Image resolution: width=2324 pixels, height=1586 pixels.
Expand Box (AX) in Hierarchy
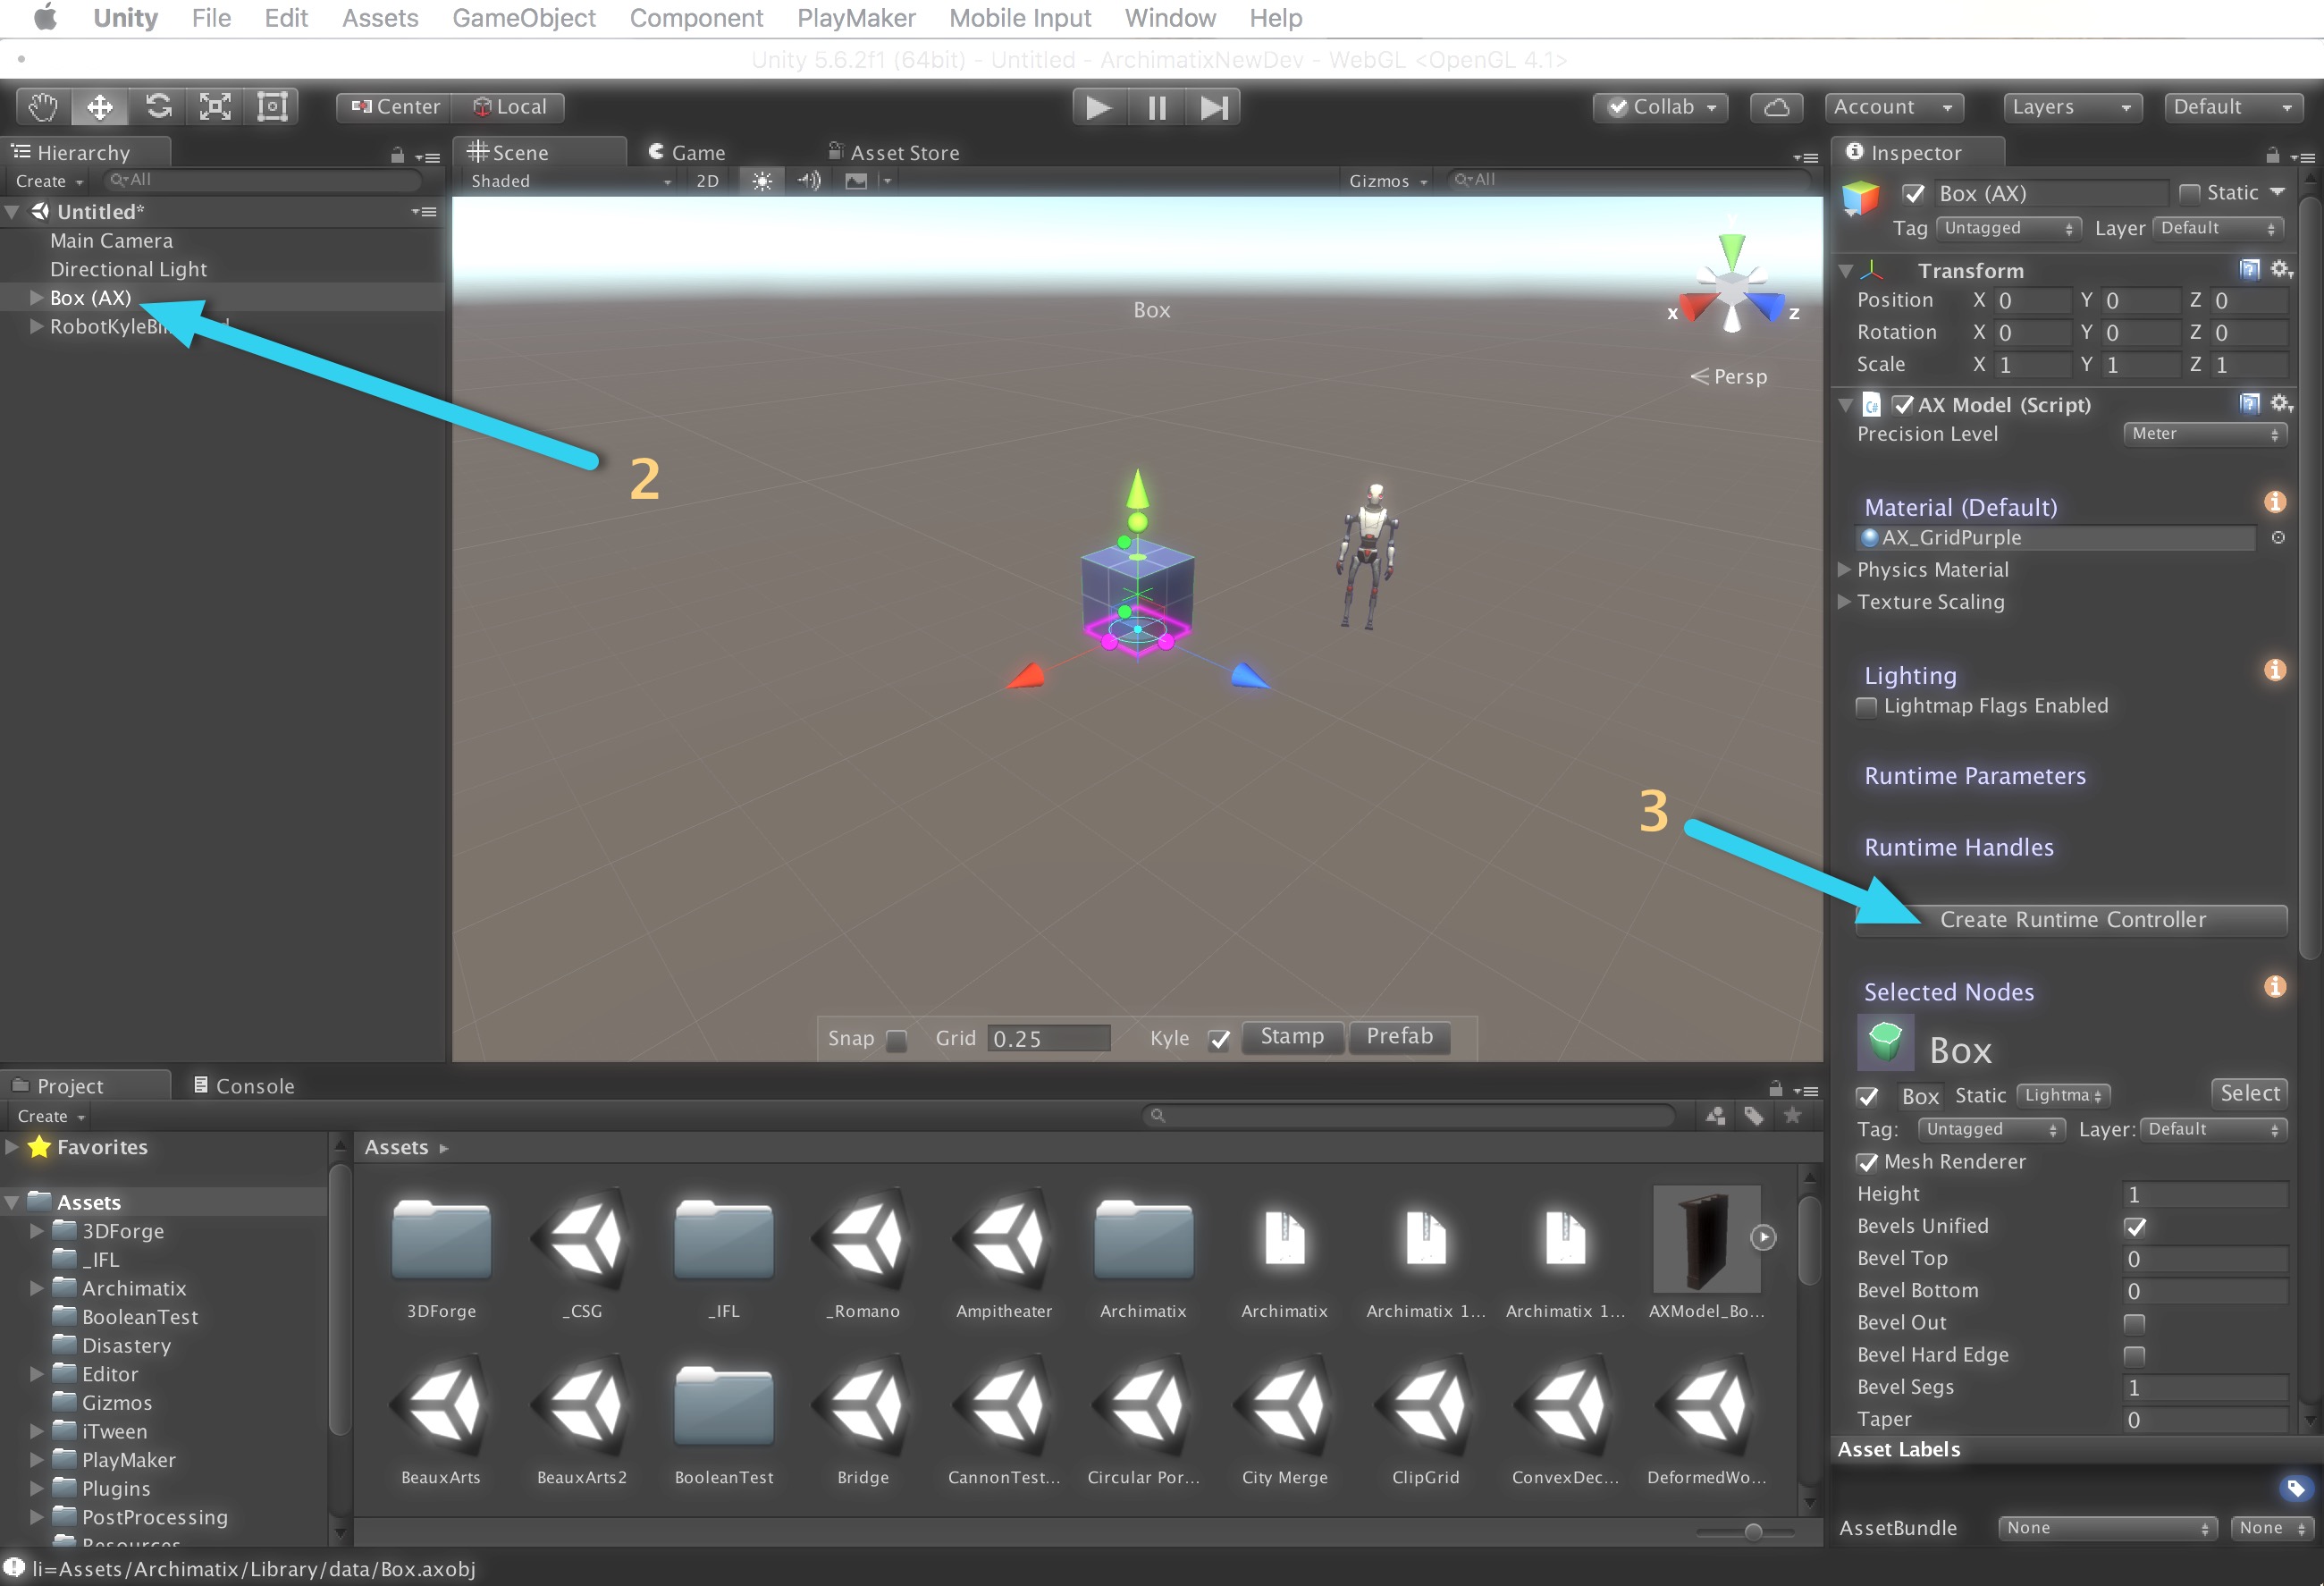(x=36, y=298)
